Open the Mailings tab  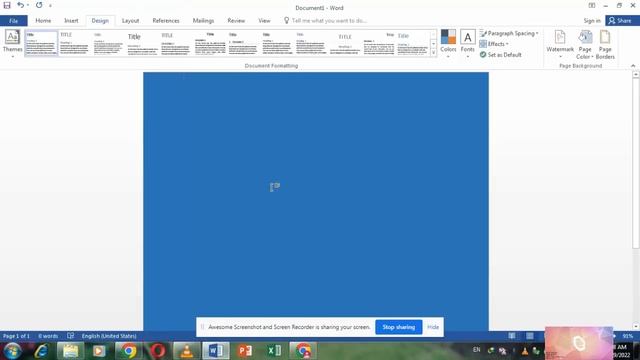point(203,20)
